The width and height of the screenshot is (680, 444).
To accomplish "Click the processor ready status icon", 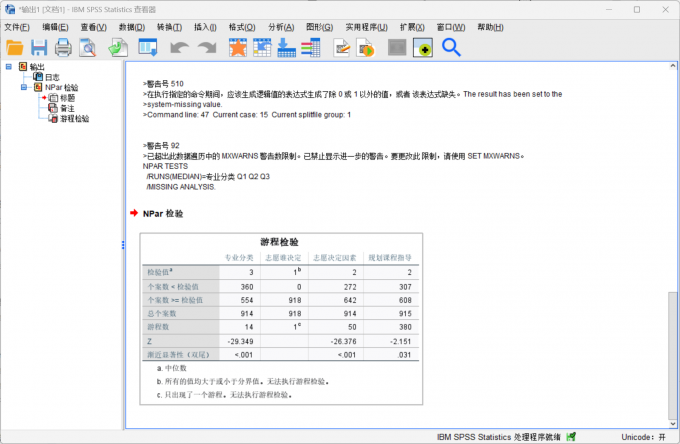I will click(571, 437).
